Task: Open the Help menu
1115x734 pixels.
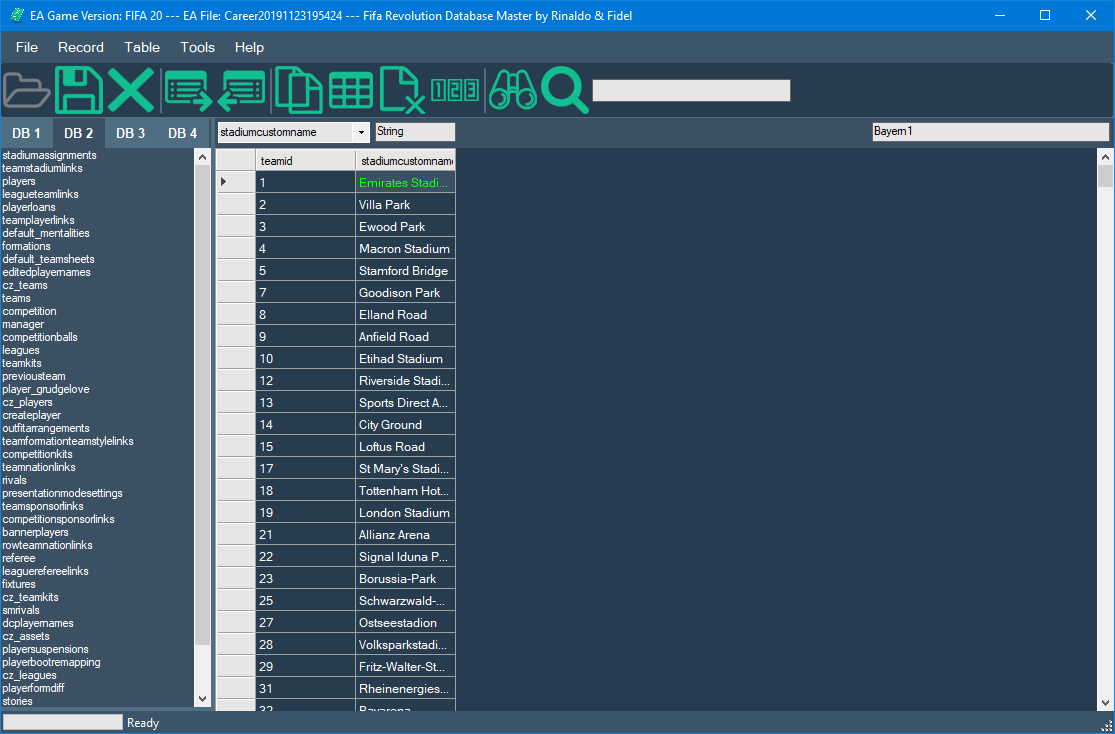Action: pos(250,48)
